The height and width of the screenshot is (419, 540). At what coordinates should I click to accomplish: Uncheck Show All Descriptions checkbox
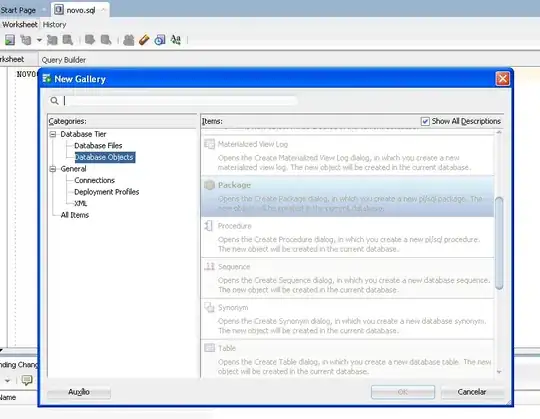pos(425,121)
